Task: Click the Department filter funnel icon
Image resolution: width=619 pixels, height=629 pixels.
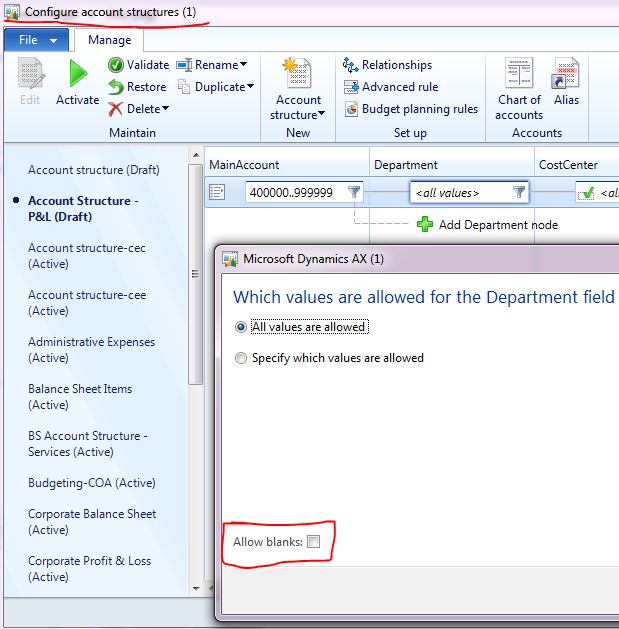Action: [519, 192]
